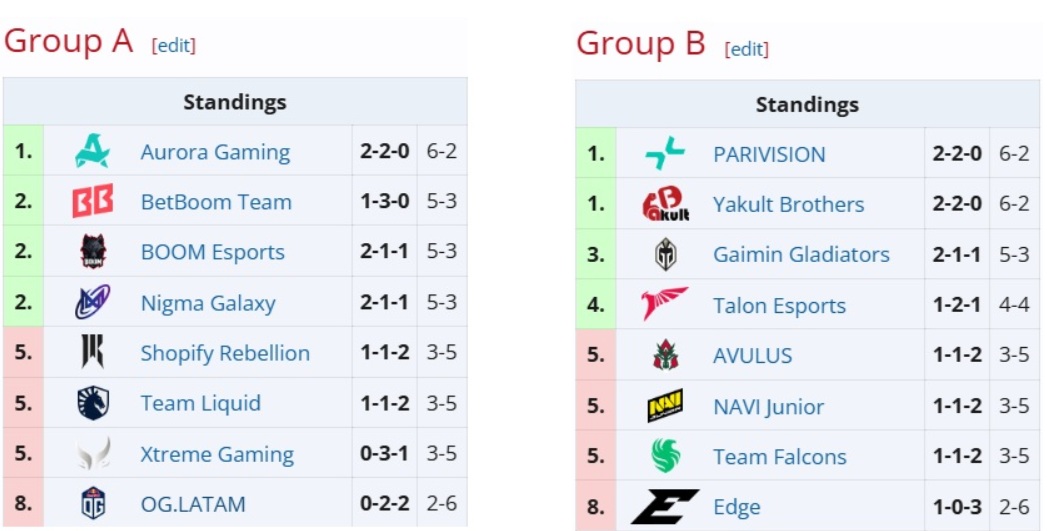The height and width of the screenshot is (531, 1047).
Task: Open the Talon Esports red logo
Action: tap(664, 305)
